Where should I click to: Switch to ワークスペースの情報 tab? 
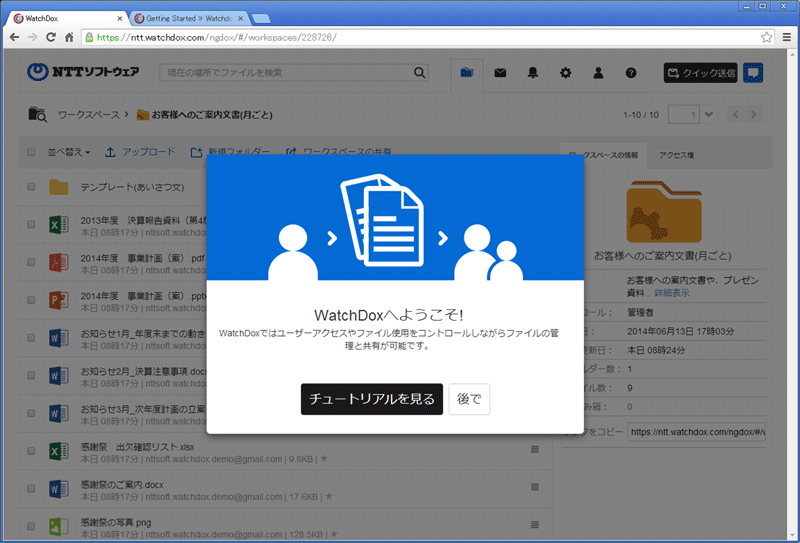[603, 155]
